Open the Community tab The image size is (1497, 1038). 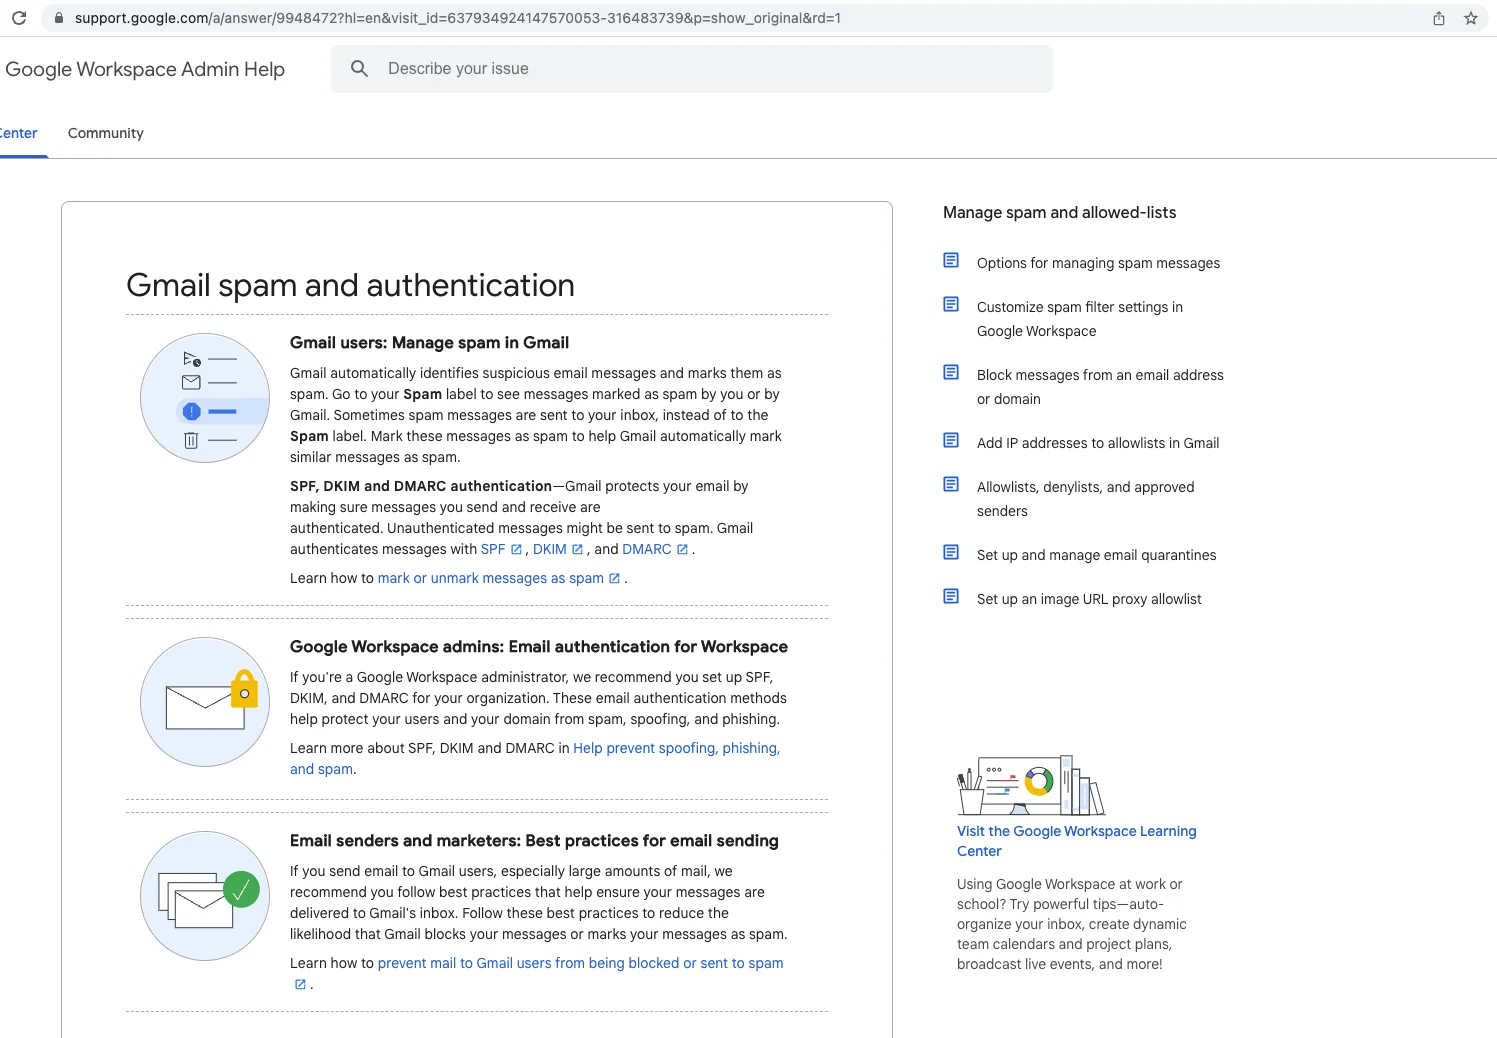click(106, 133)
